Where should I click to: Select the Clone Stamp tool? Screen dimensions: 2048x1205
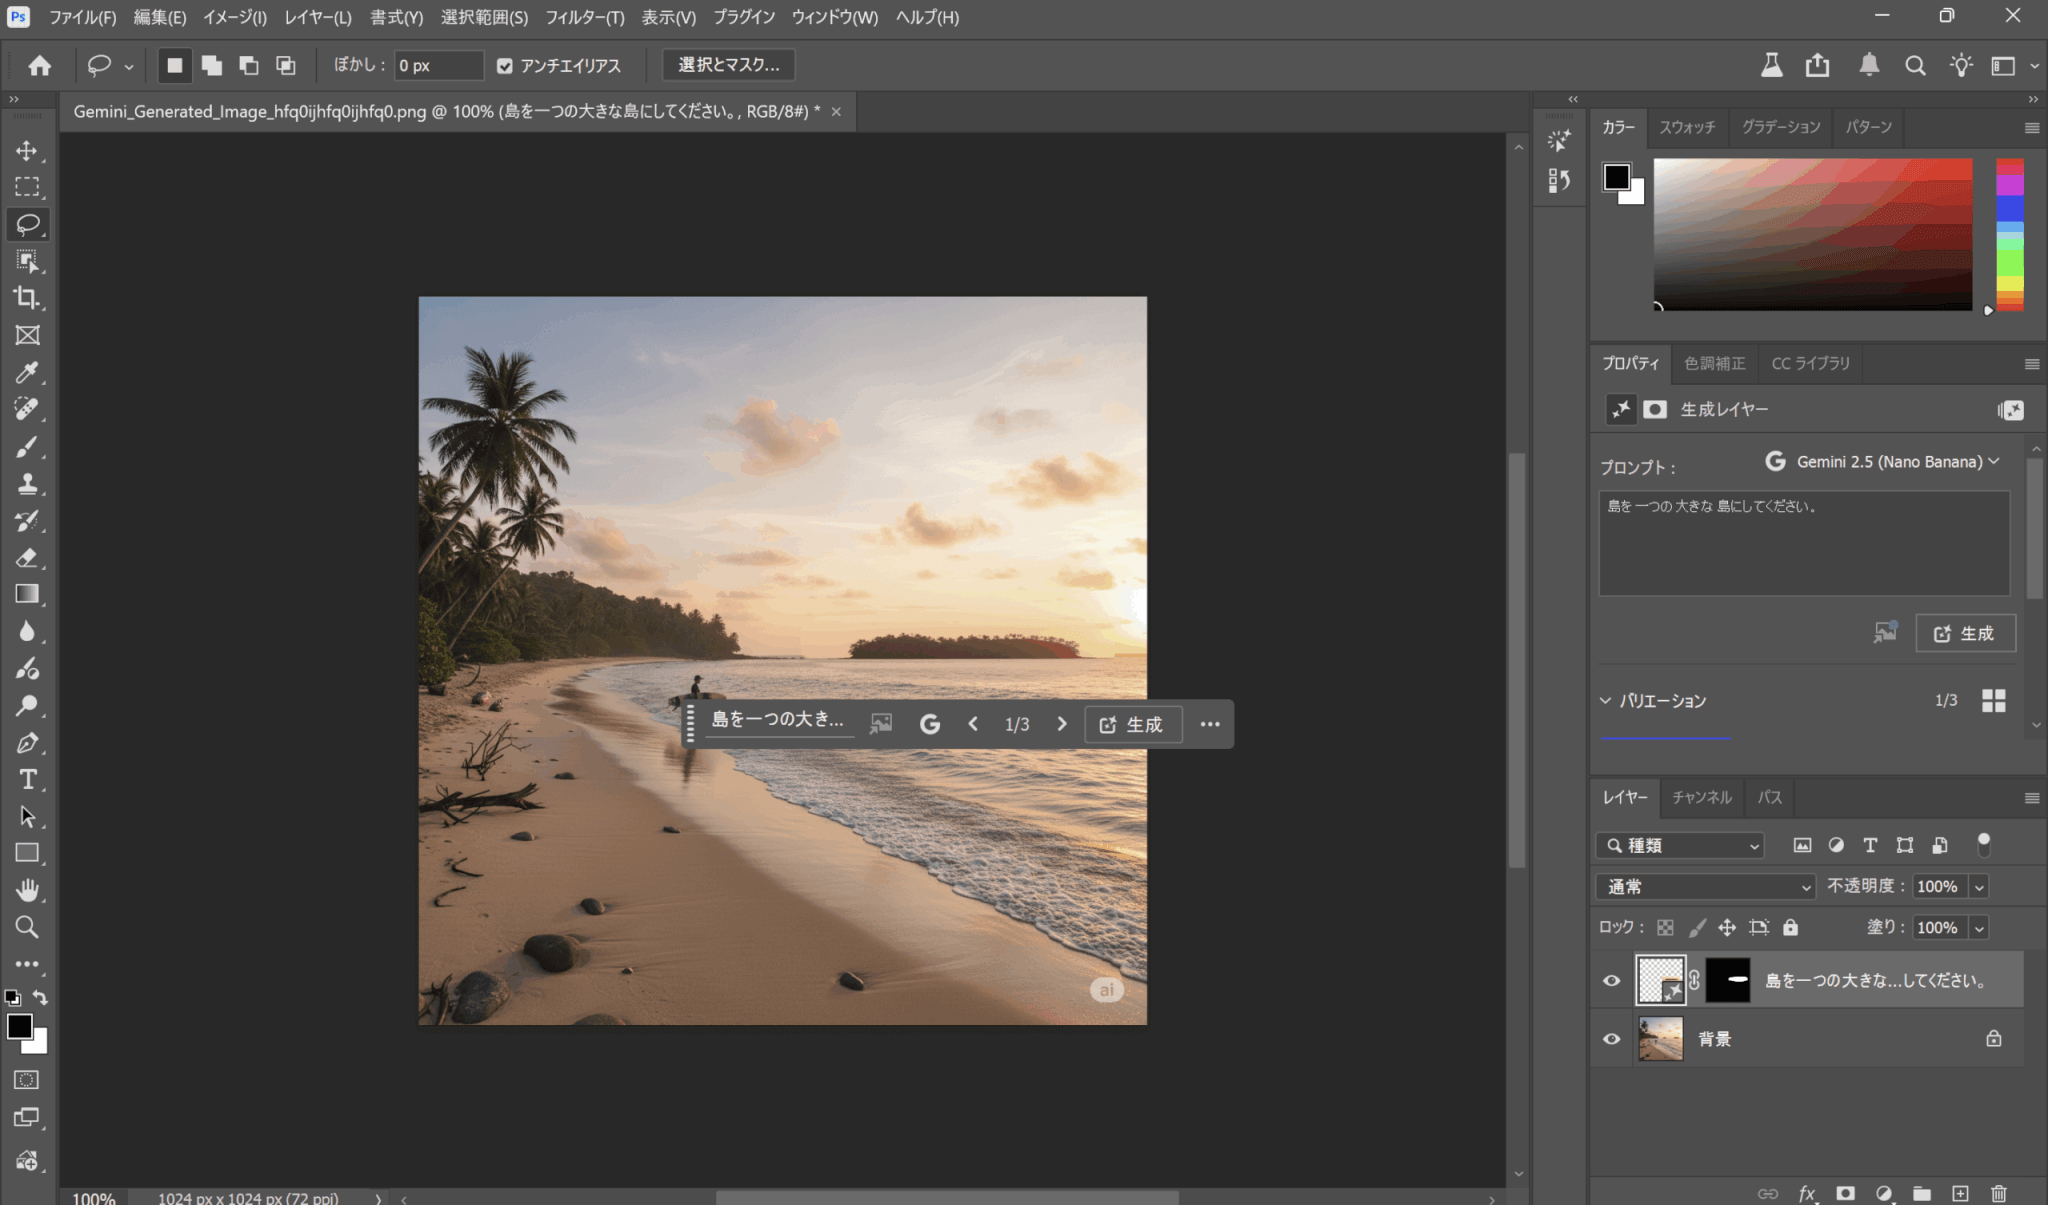coord(27,484)
